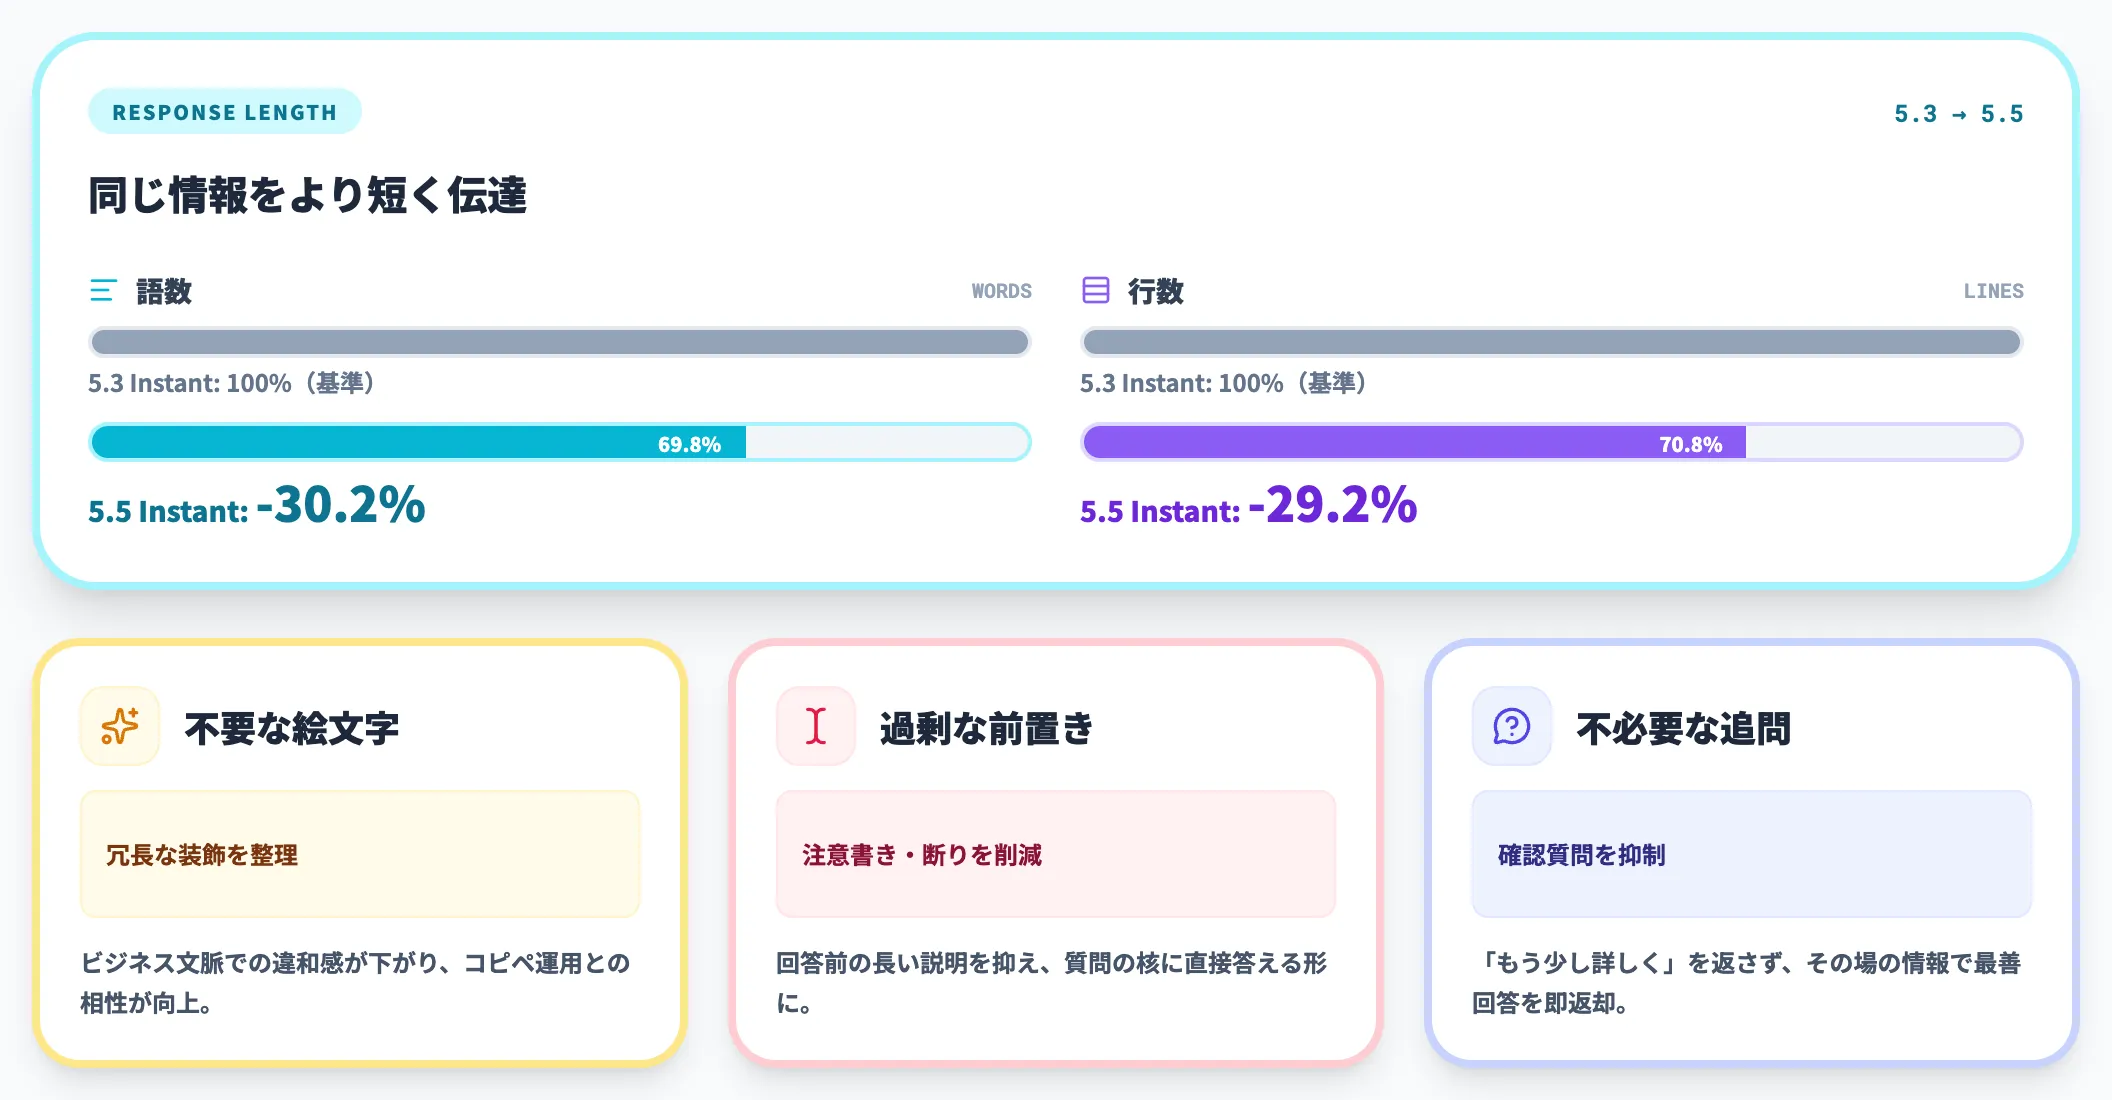Click the WORDS caption
Screen dimensions: 2112x1100
tap(1001, 291)
